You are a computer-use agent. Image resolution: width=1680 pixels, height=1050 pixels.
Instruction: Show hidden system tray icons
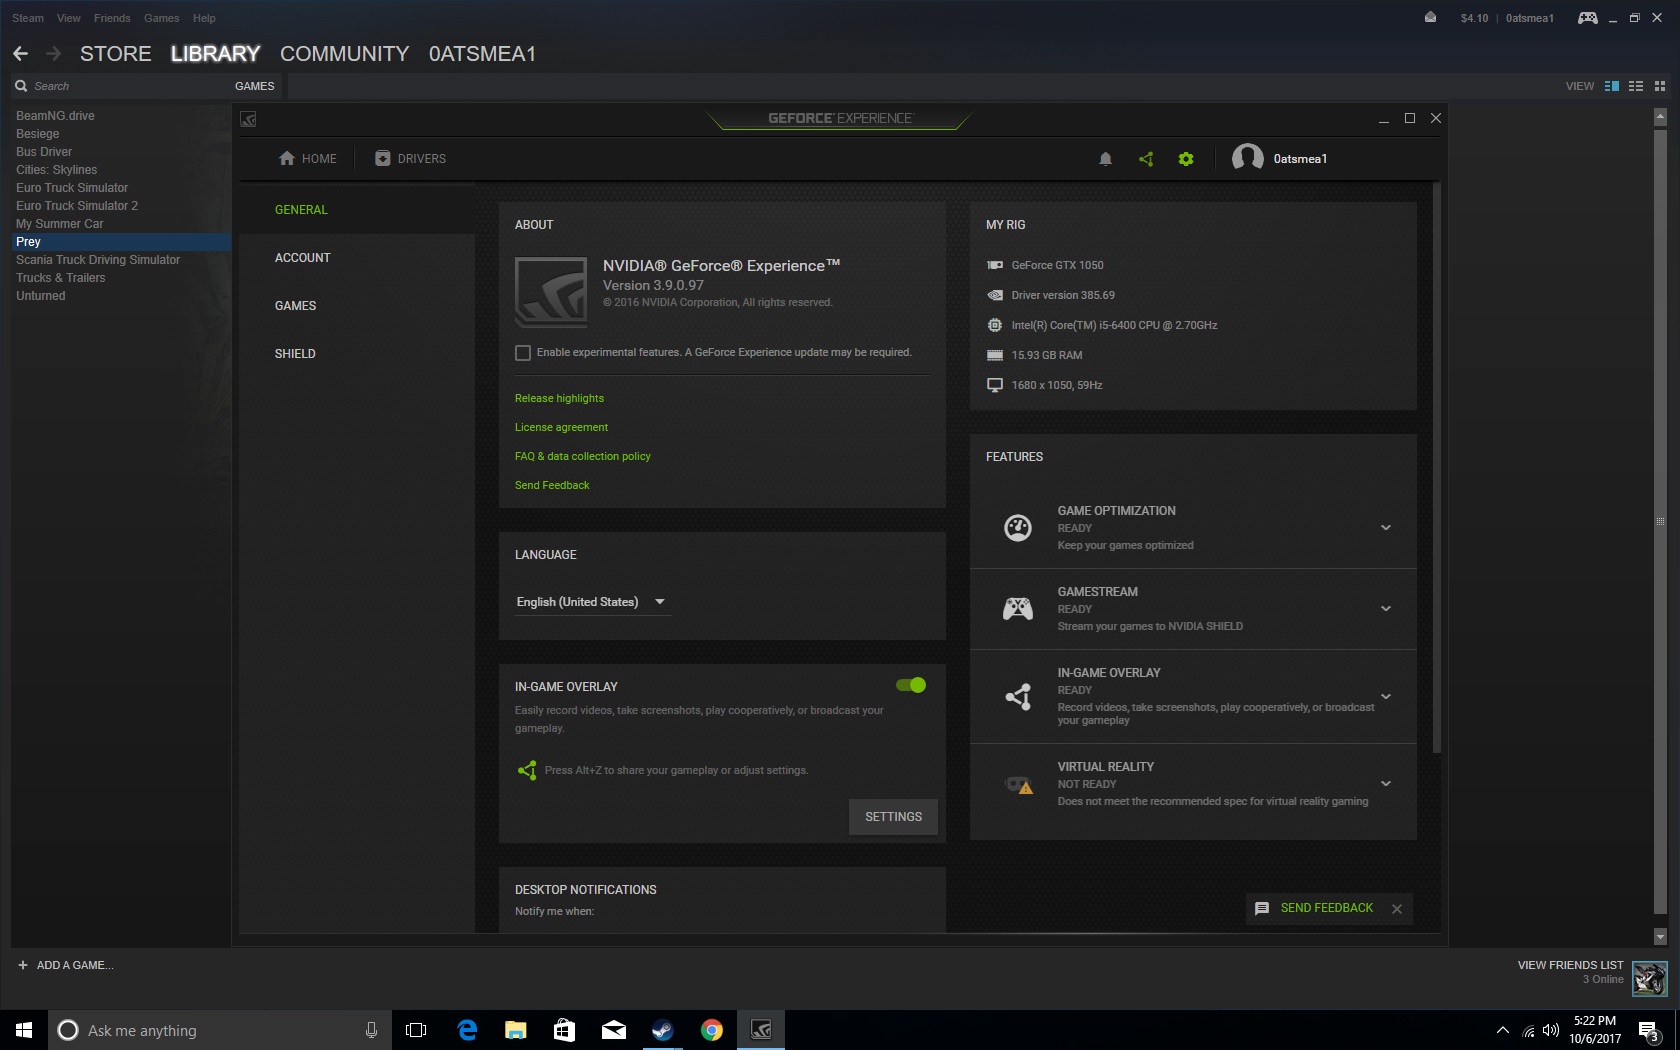1502,1030
